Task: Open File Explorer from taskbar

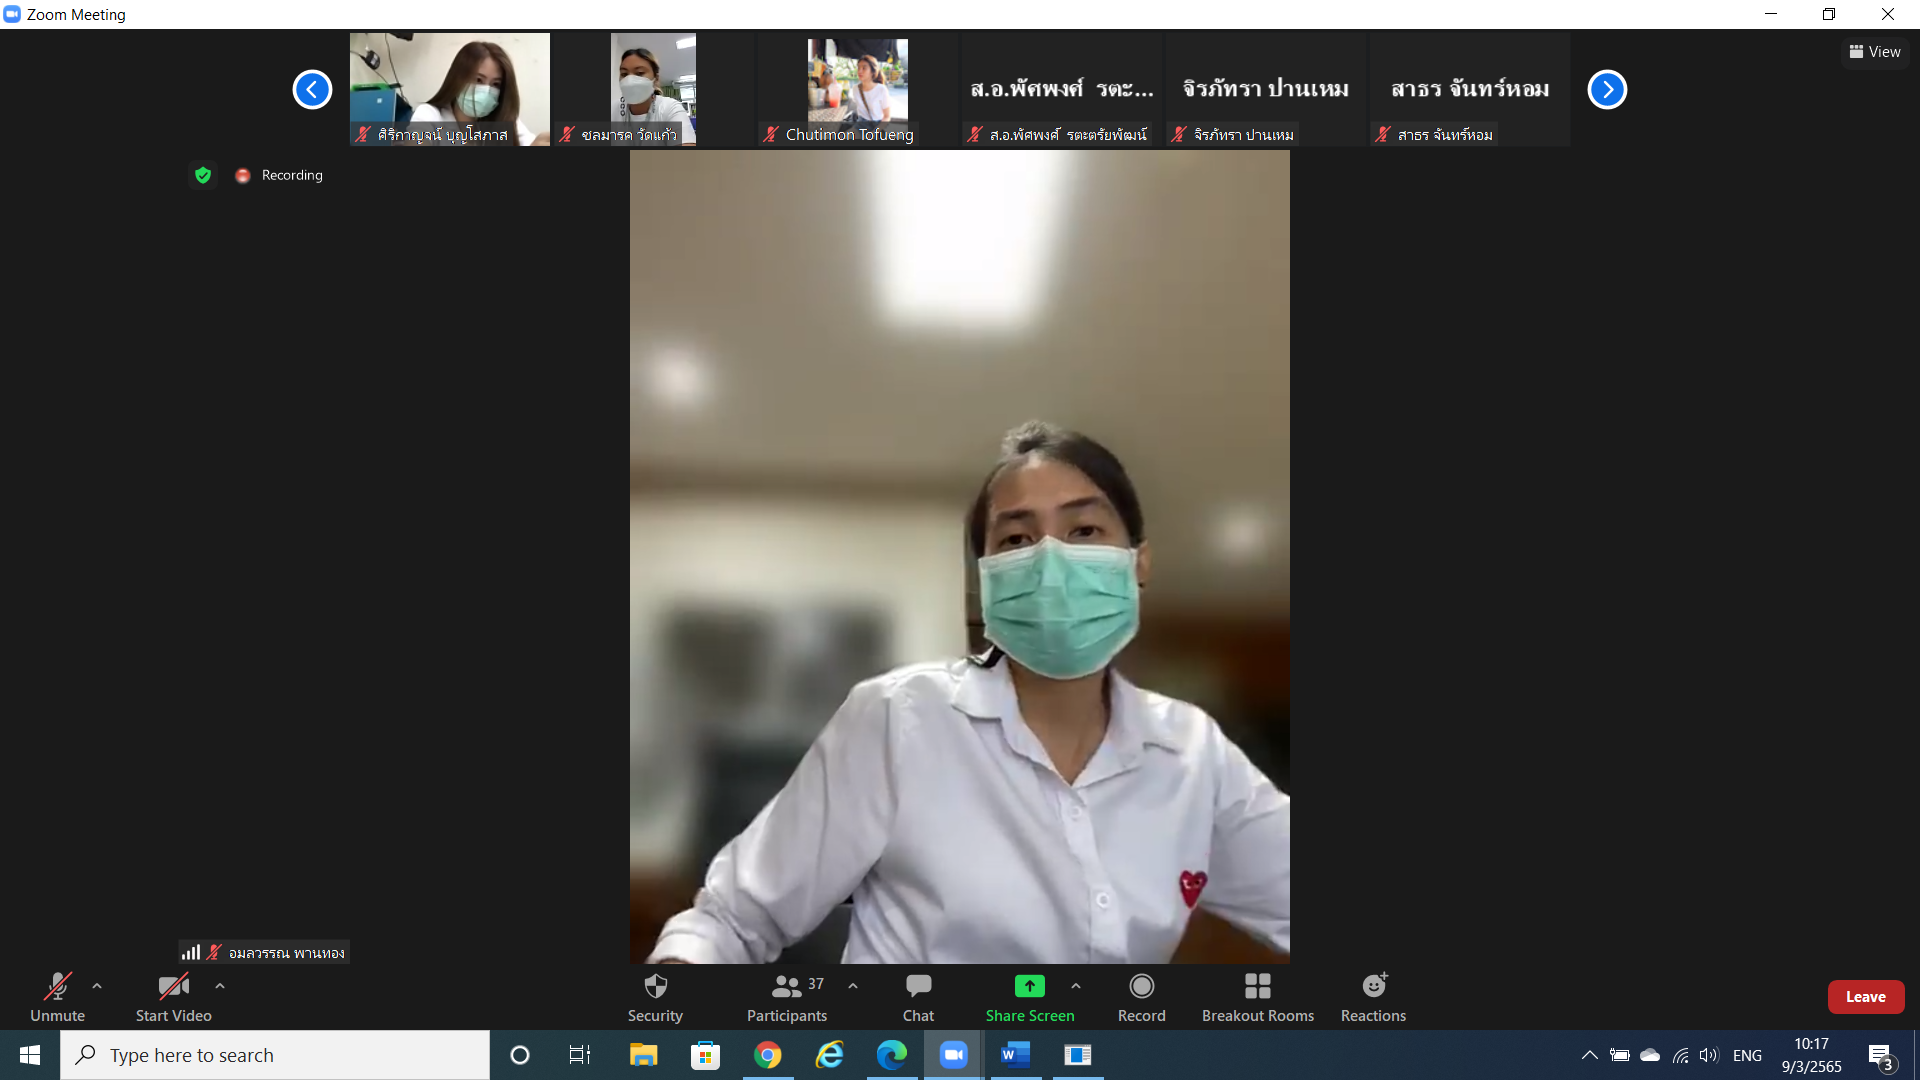Action: (x=643, y=1055)
